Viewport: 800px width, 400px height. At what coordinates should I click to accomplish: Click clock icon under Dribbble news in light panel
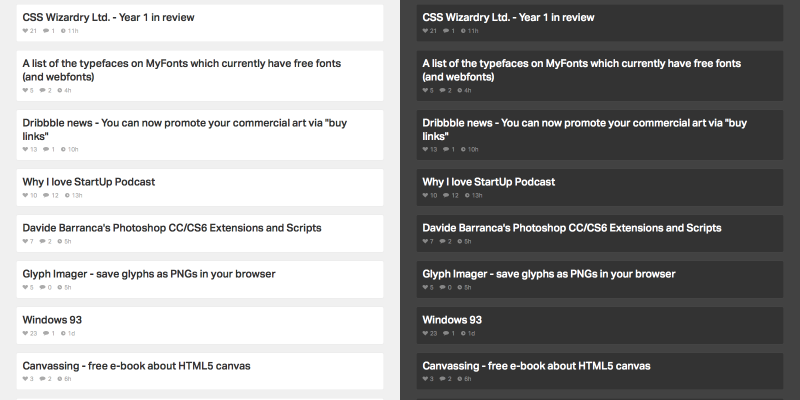[63, 149]
